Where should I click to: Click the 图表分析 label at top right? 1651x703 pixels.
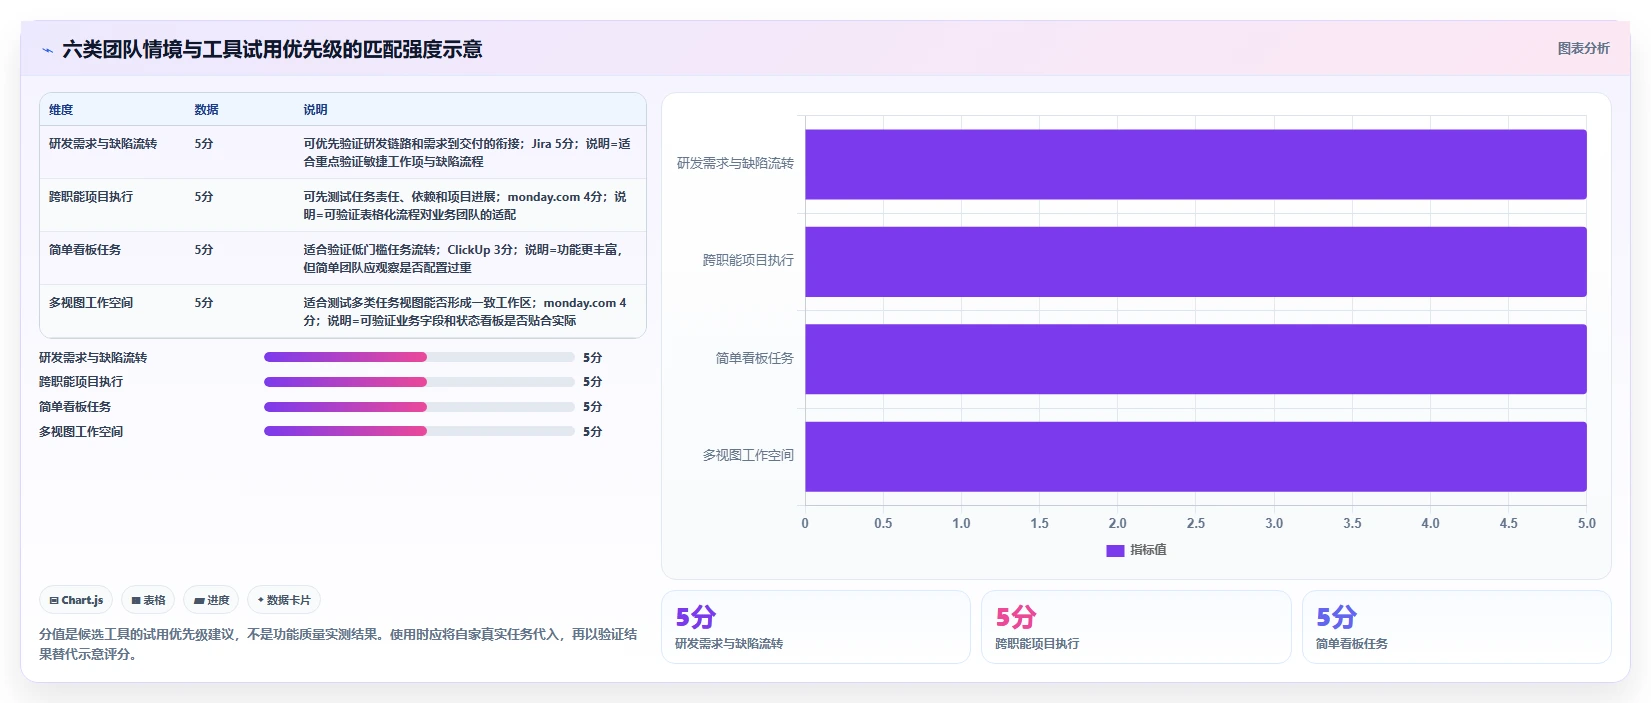coord(1583,48)
